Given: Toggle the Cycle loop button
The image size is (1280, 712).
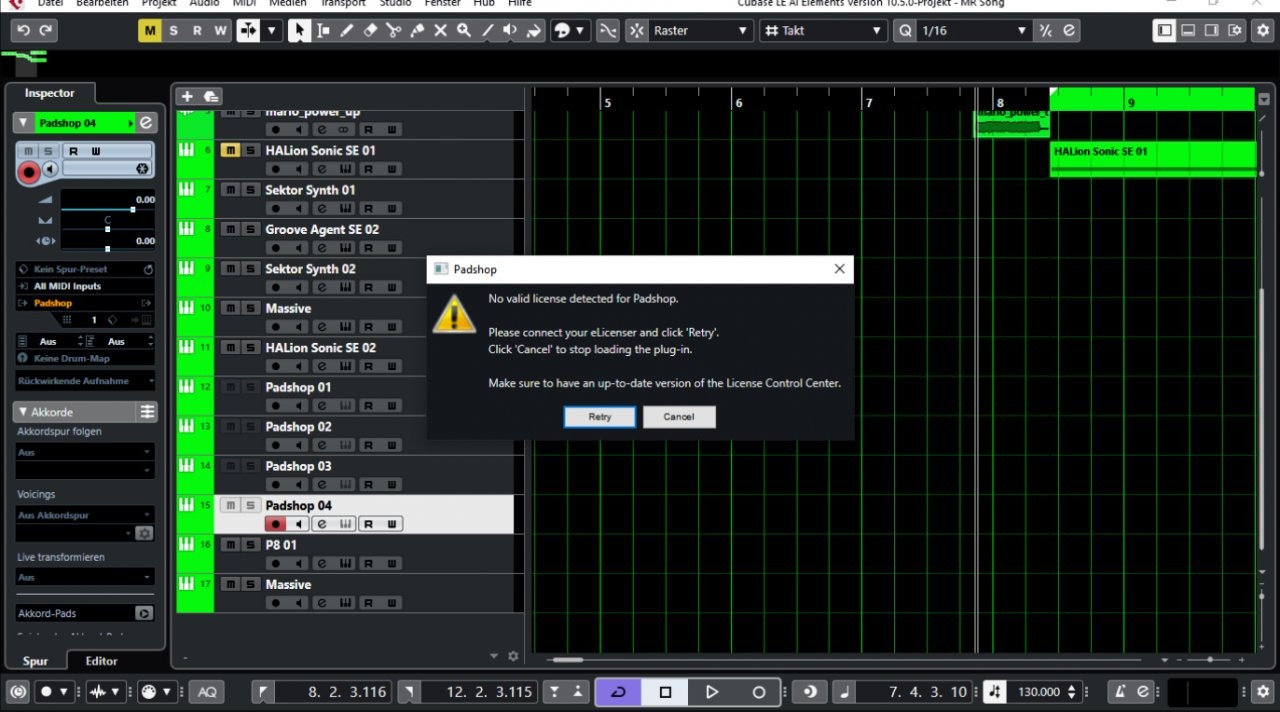Looking at the screenshot, I should click(618, 692).
